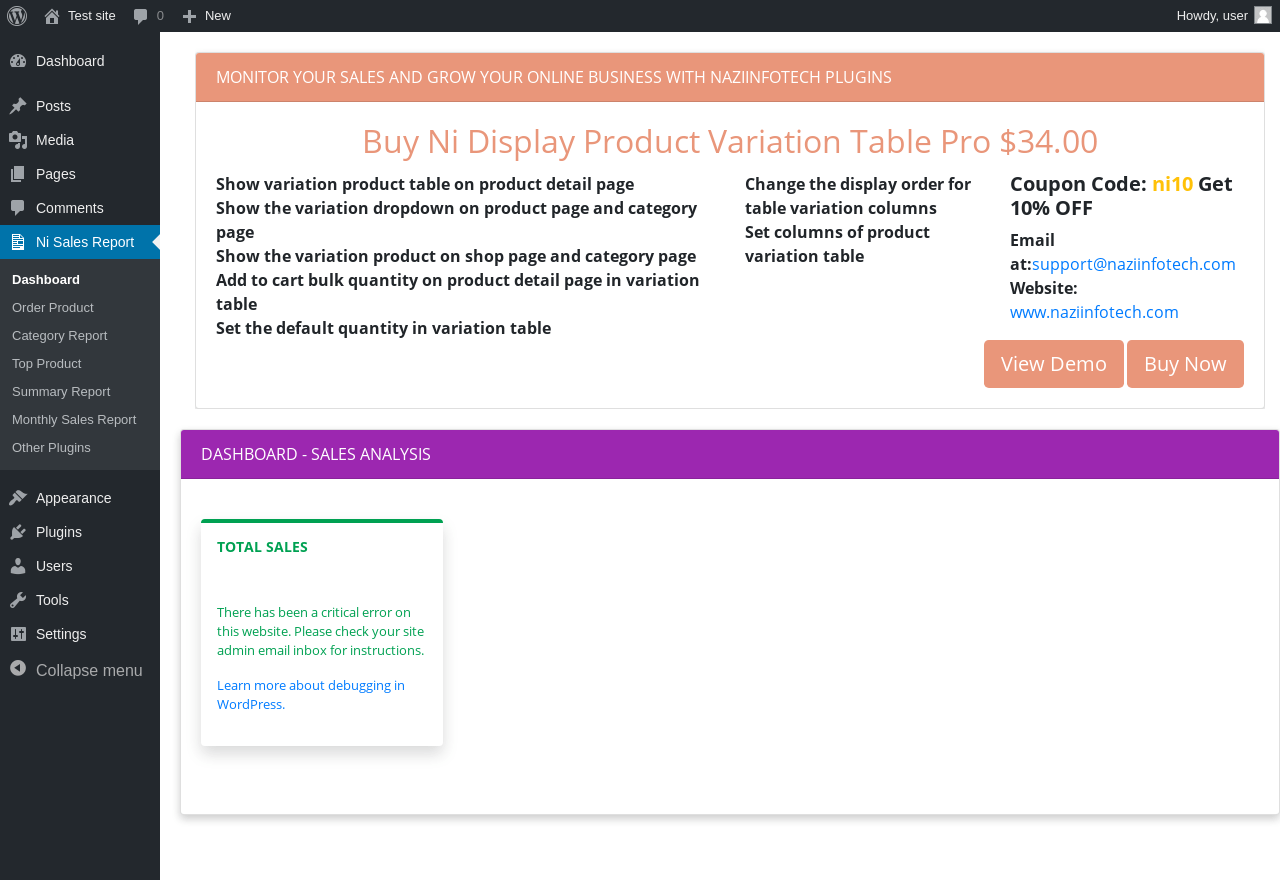
Task: Open the Top Product report
Action: coord(80,363)
